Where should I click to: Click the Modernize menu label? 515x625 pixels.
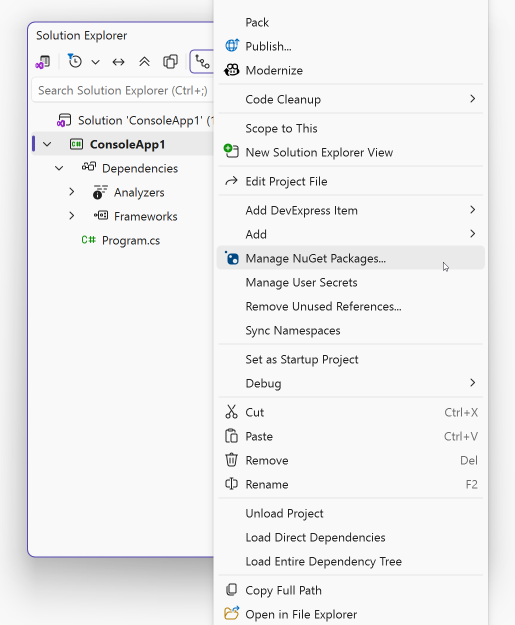(274, 71)
